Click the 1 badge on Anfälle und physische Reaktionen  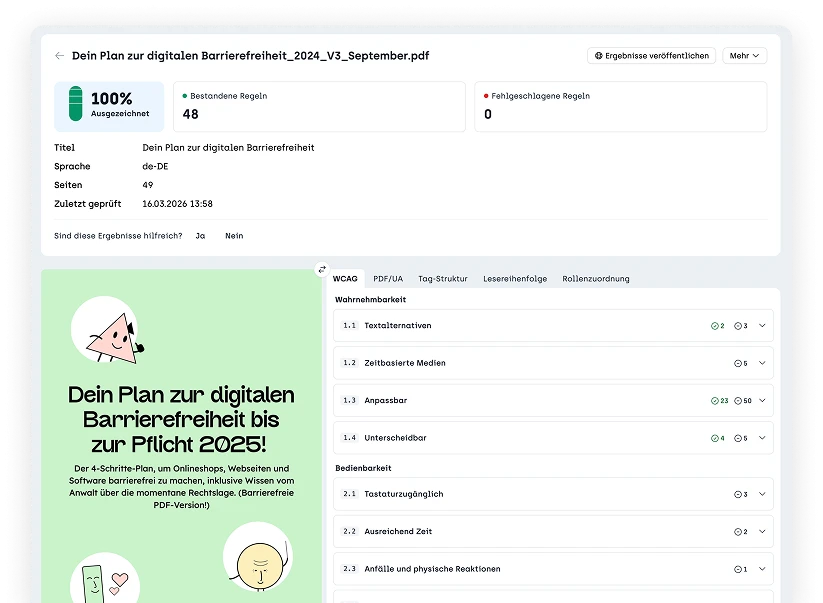741,568
